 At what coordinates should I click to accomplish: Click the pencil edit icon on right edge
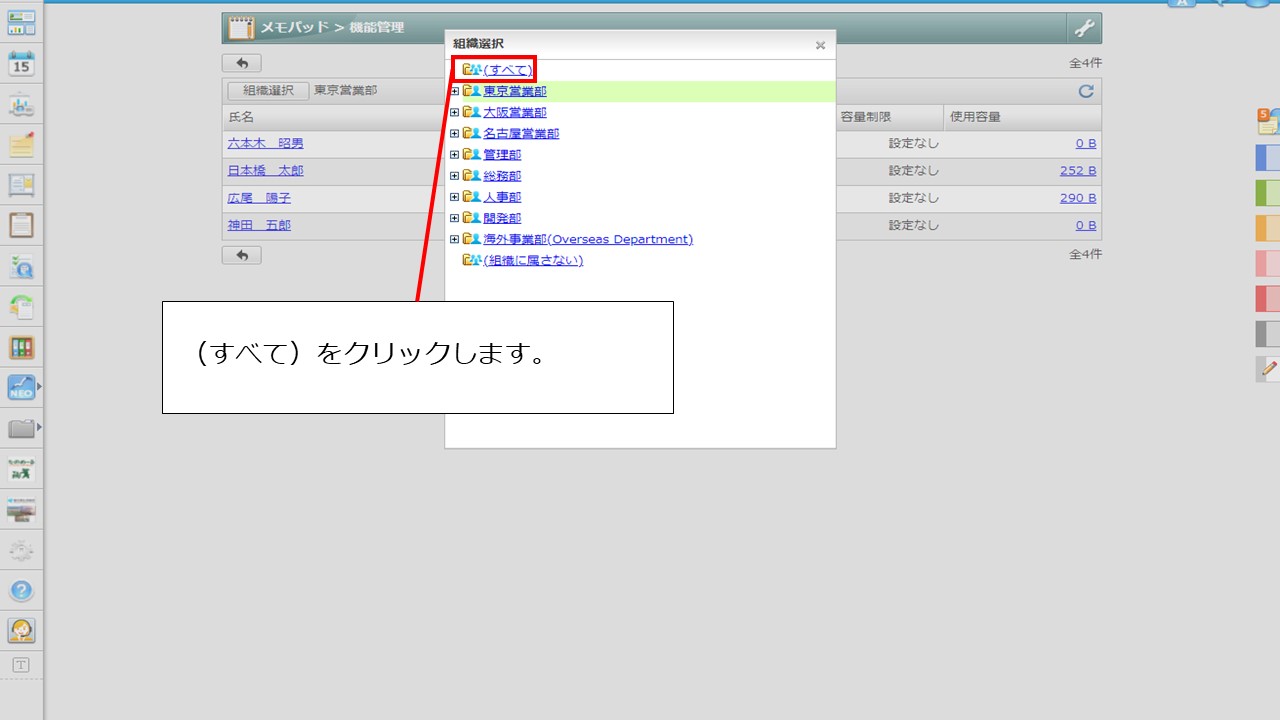tap(1268, 368)
